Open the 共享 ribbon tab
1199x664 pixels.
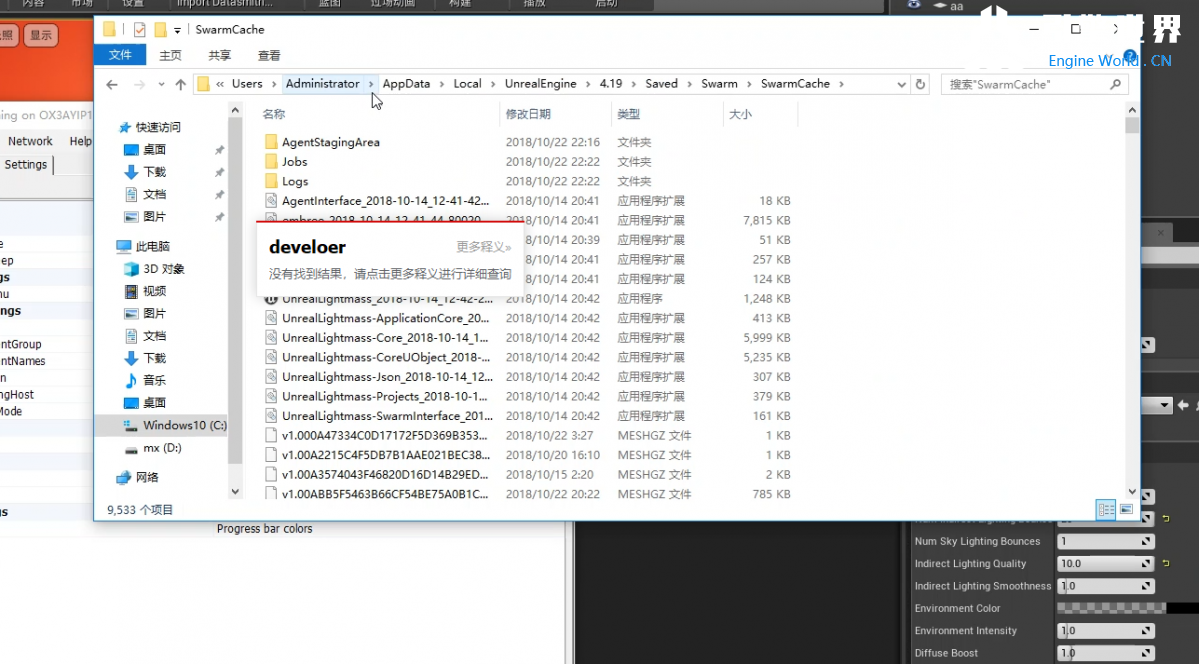point(219,55)
